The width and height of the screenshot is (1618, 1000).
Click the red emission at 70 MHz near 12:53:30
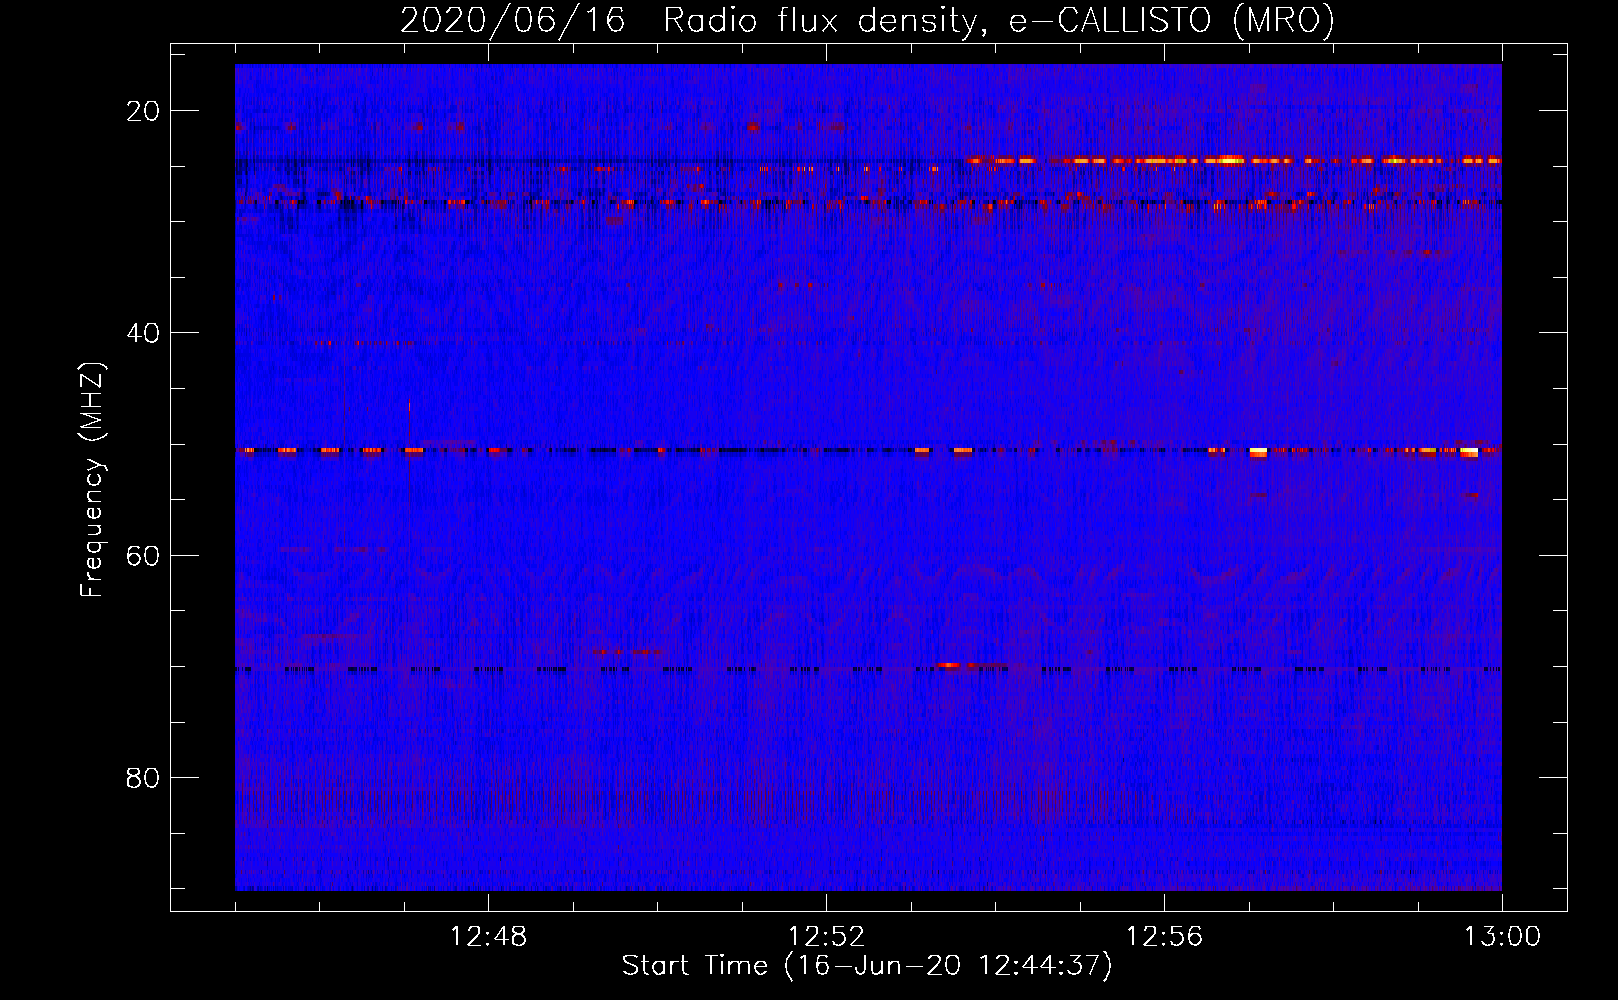click(x=949, y=665)
